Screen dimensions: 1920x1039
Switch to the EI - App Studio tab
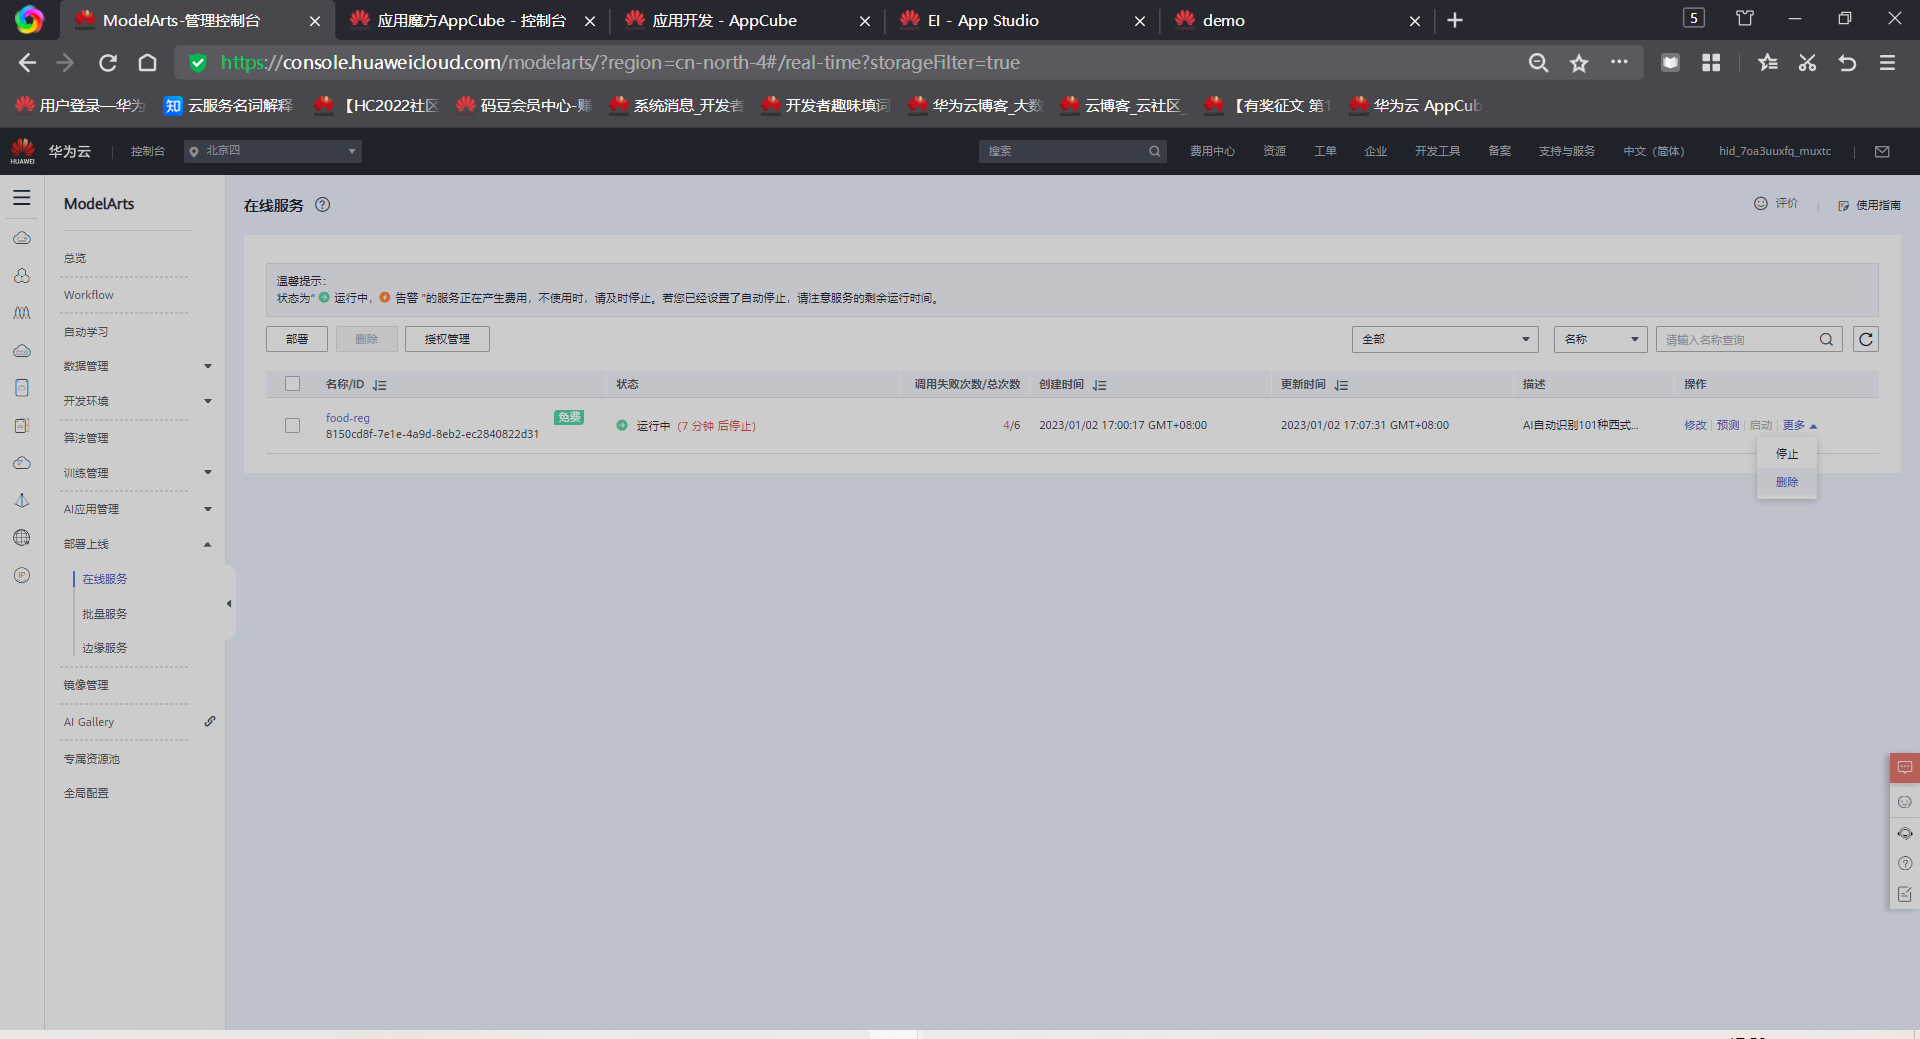click(x=1022, y=20)
